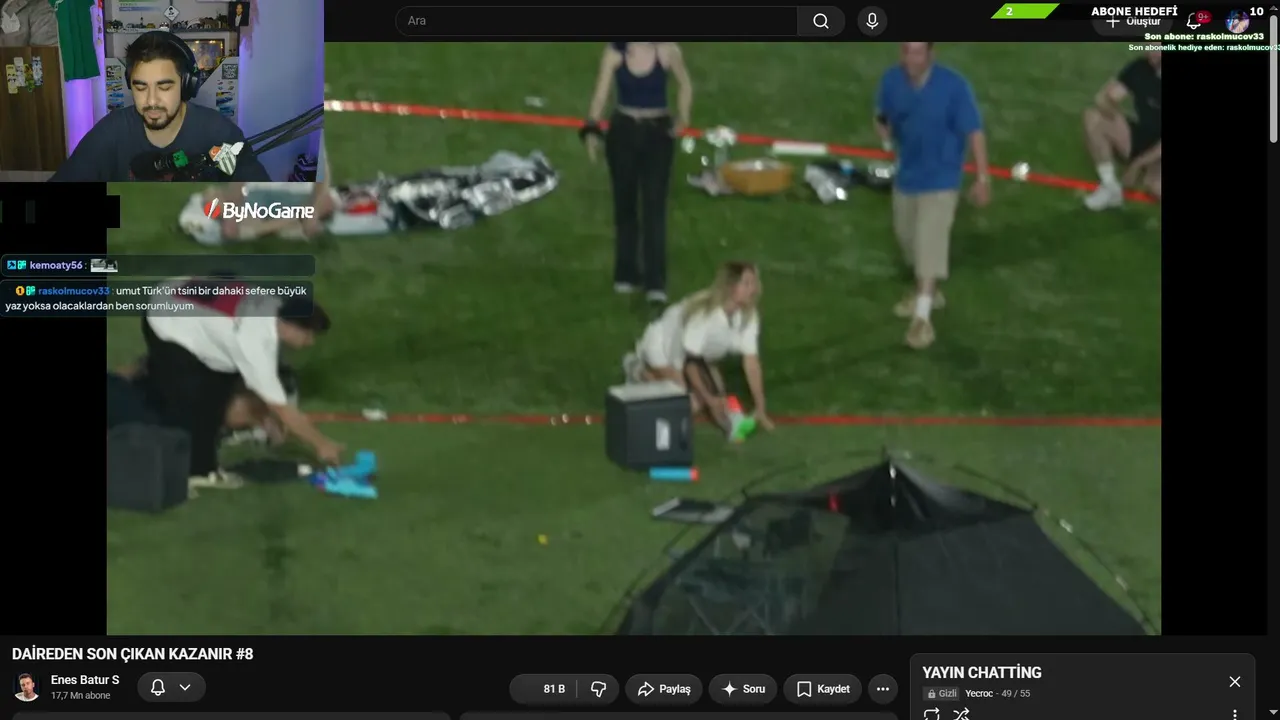Open playlist options three-dot menu
This screenshot has height=720, width=1280.
tap(1235, 714)
